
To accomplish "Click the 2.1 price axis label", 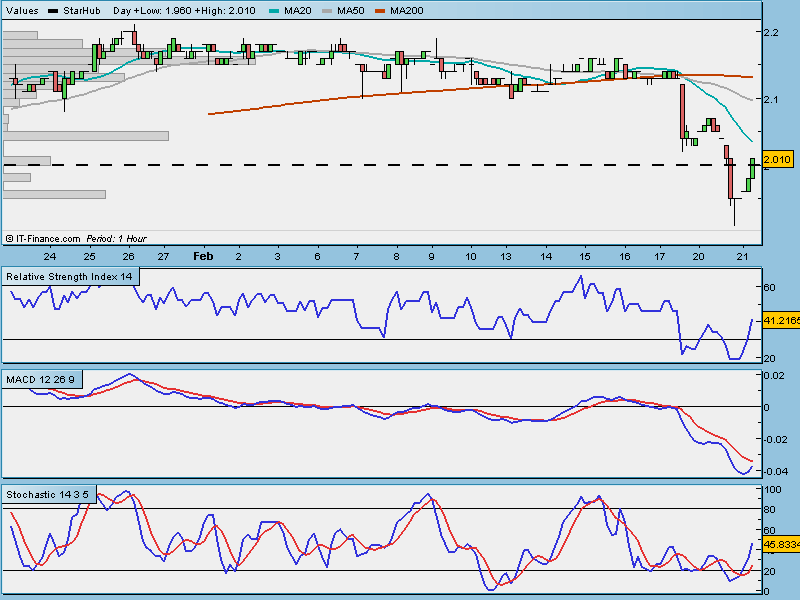I will (x=771, y=99).
